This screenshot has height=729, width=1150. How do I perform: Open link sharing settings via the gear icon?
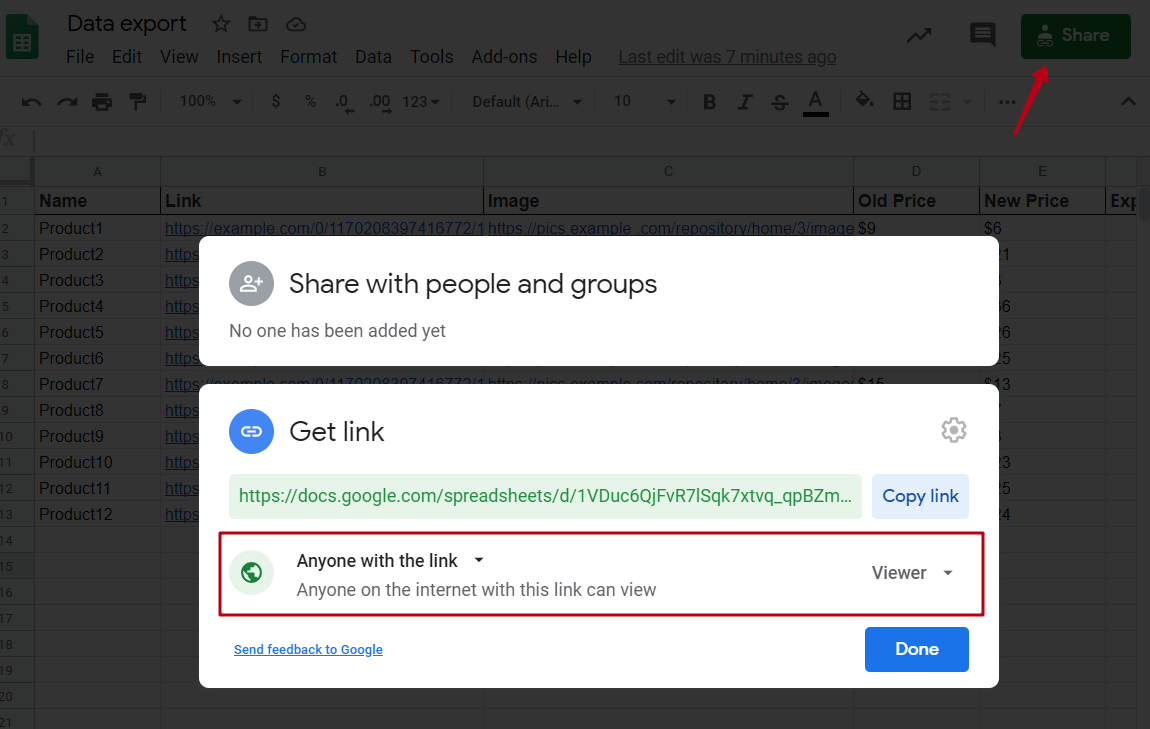coord(953,430)
